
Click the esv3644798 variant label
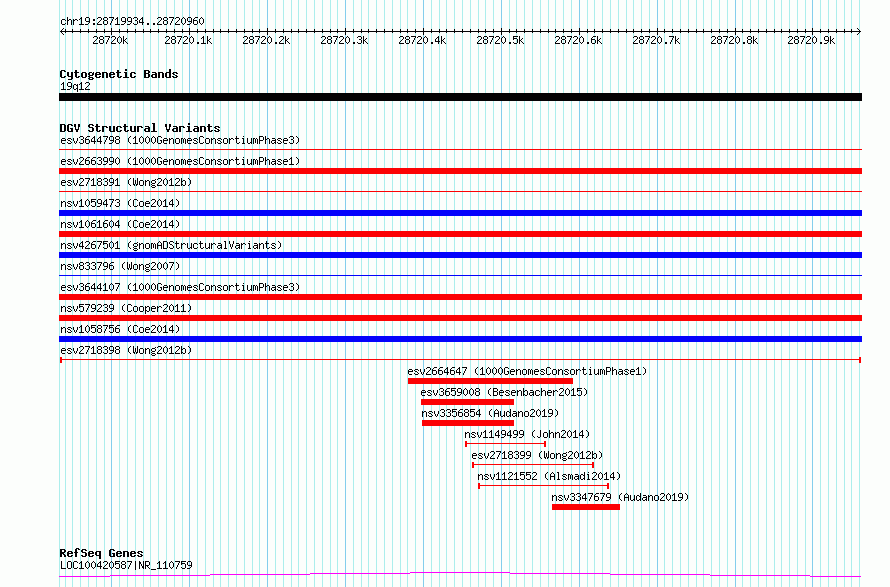180,140
